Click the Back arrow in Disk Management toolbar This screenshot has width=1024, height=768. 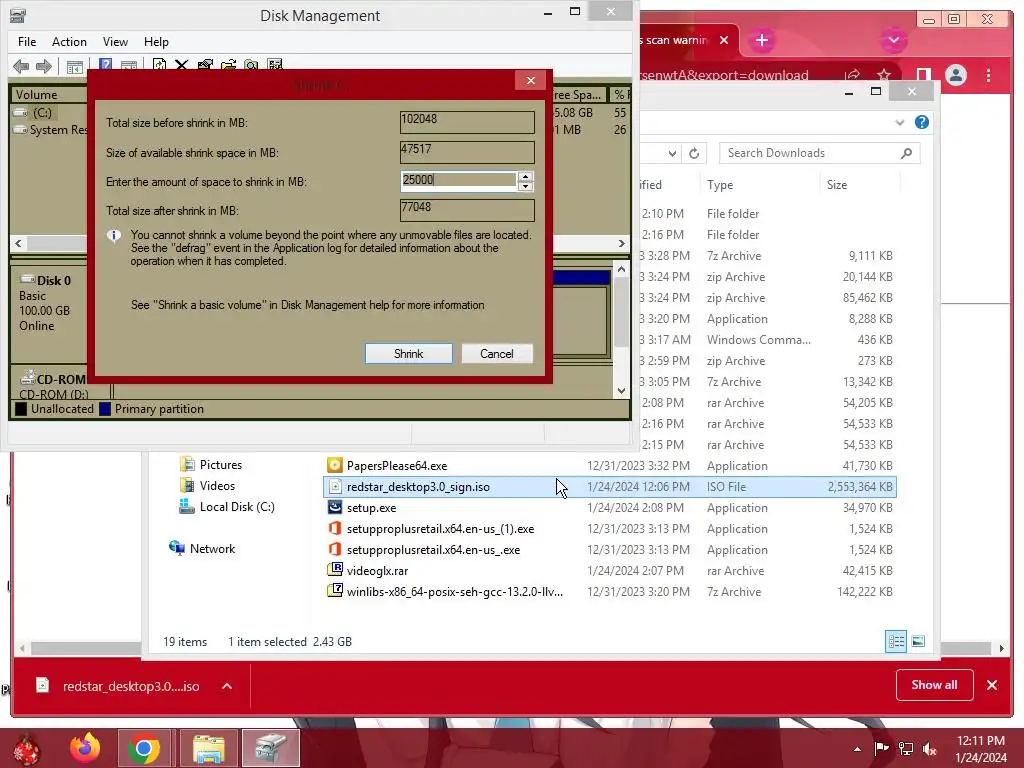click(21, 66)
